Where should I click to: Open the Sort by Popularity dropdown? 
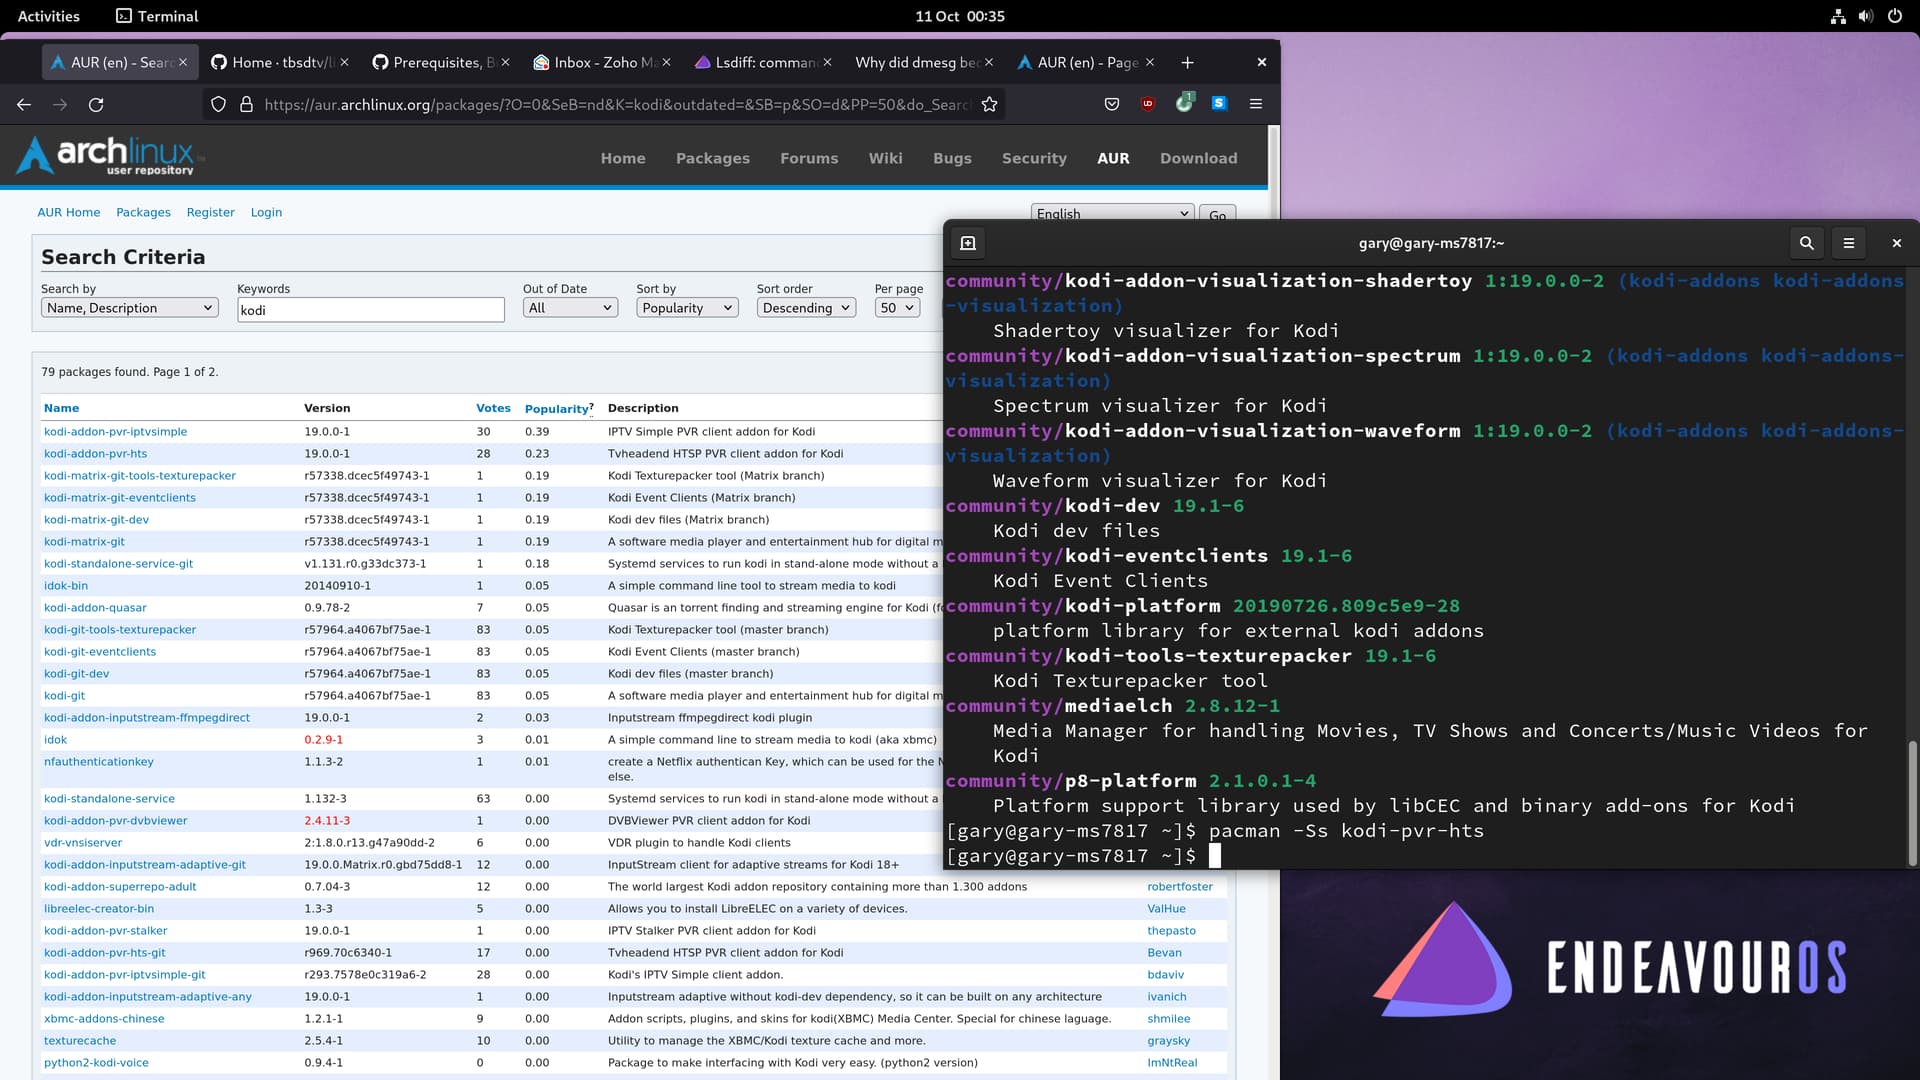(687, 308)
